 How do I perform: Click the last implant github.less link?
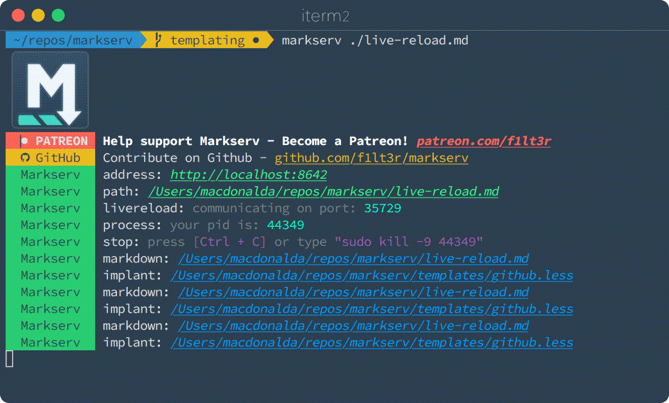[x=372, y=342]
